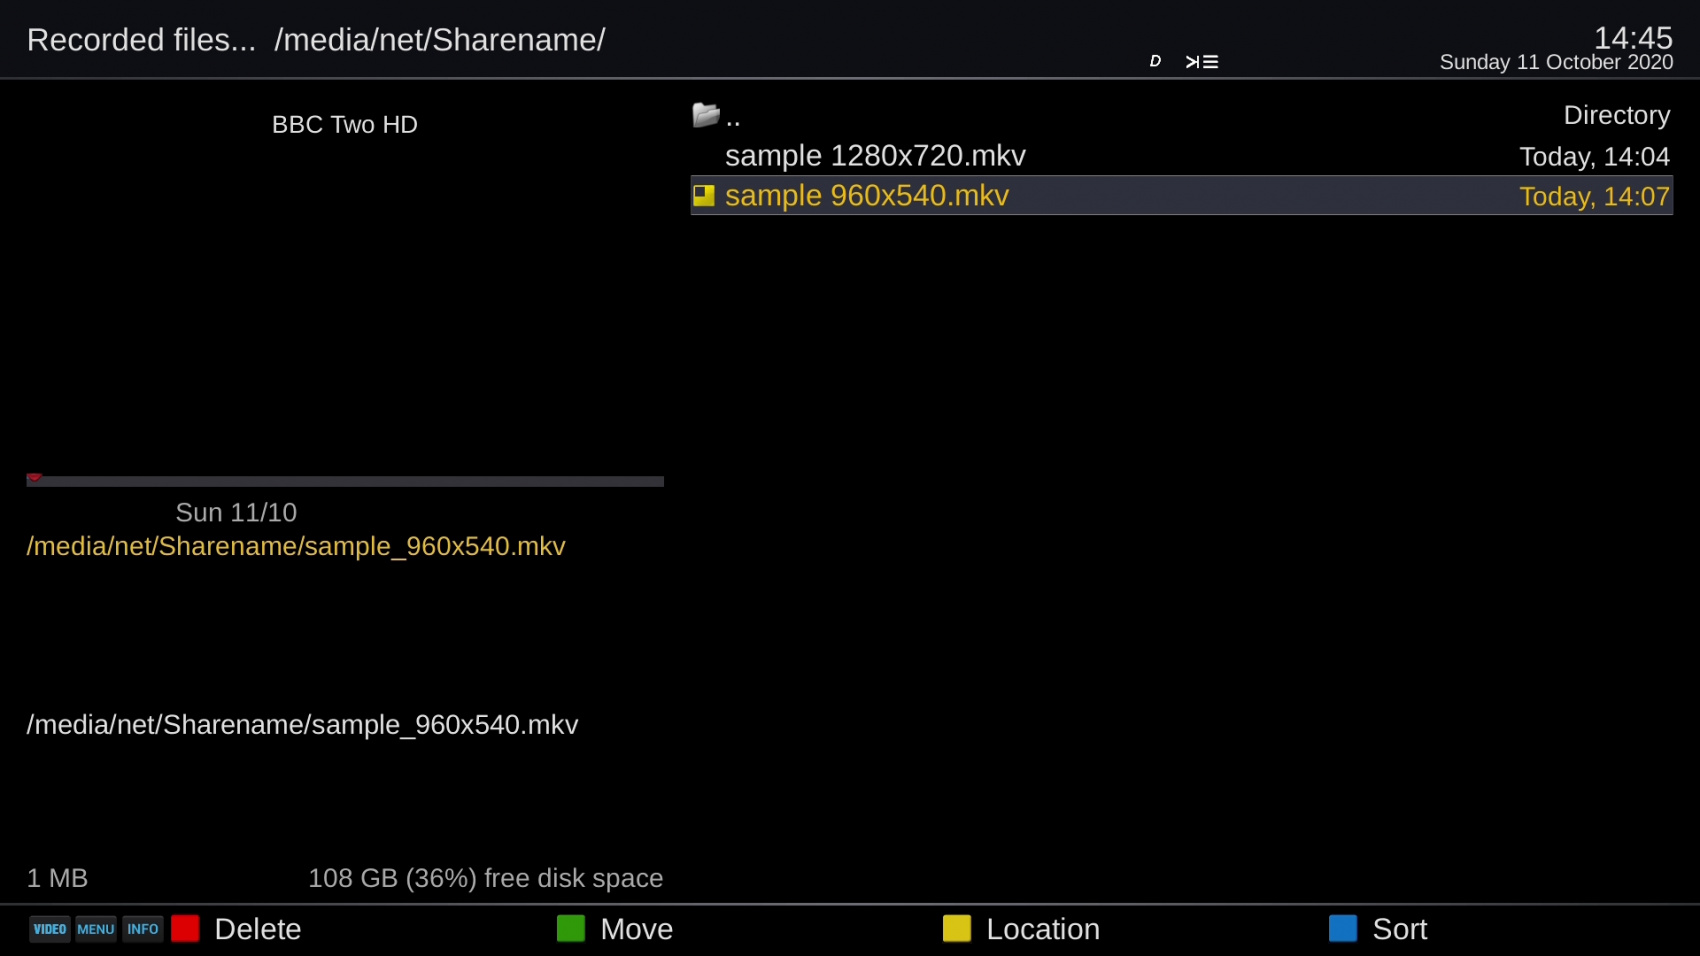Click the green square next to Move

[571, 929]
